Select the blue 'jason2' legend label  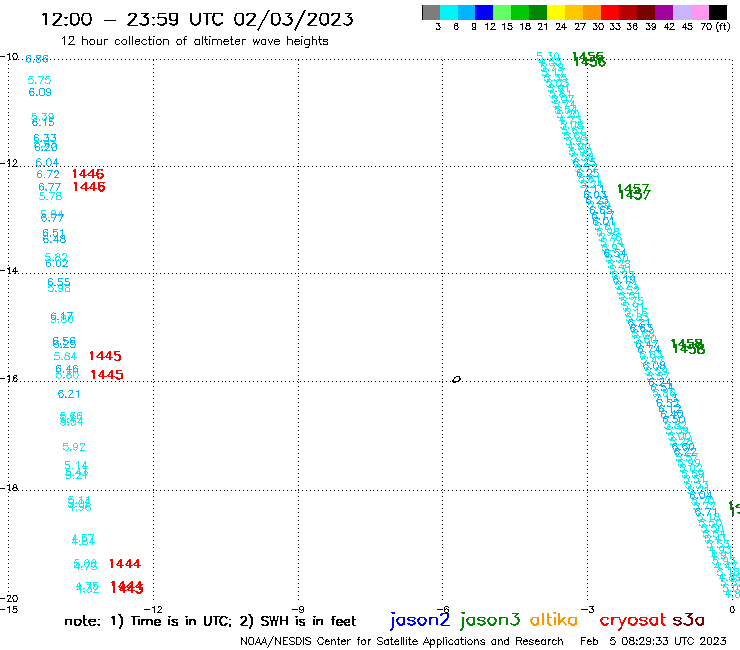coord(420,620)
